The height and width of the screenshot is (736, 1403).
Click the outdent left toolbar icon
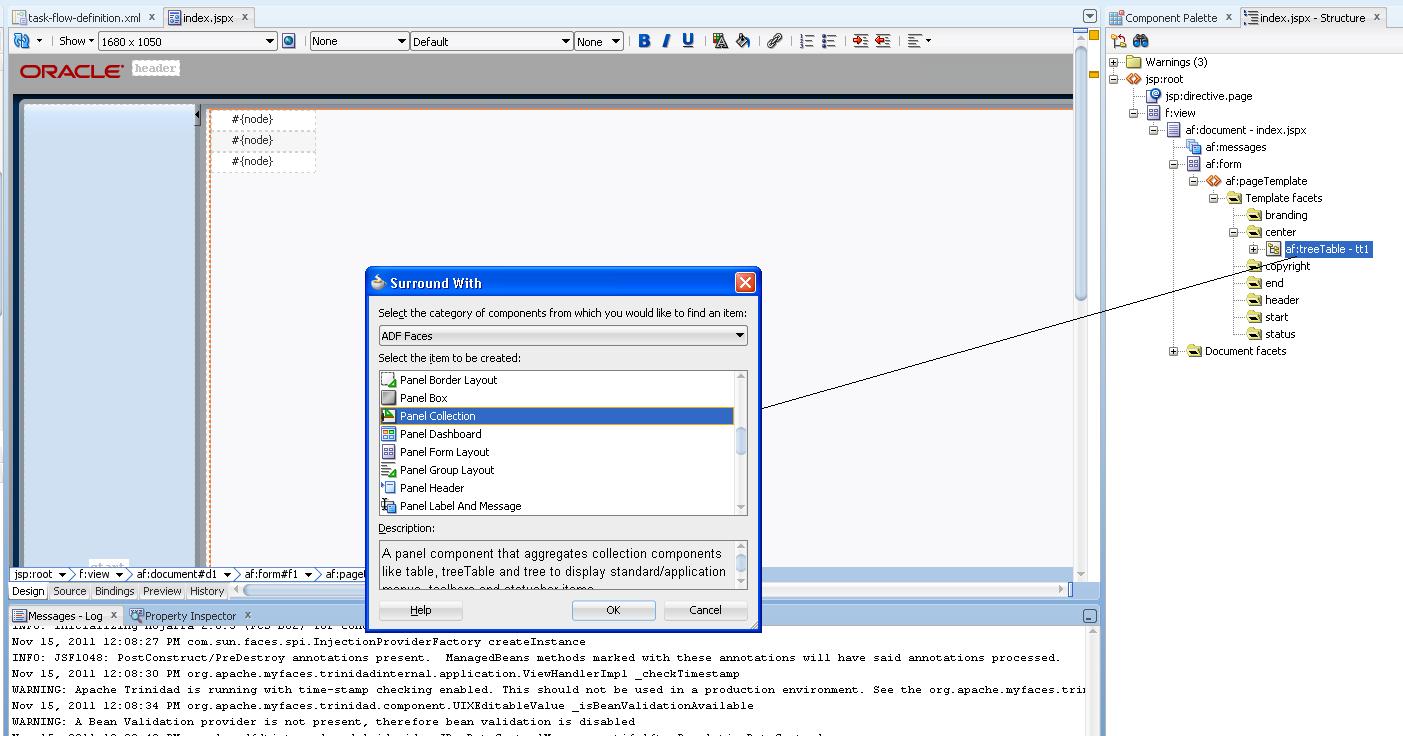coord(882,41)
